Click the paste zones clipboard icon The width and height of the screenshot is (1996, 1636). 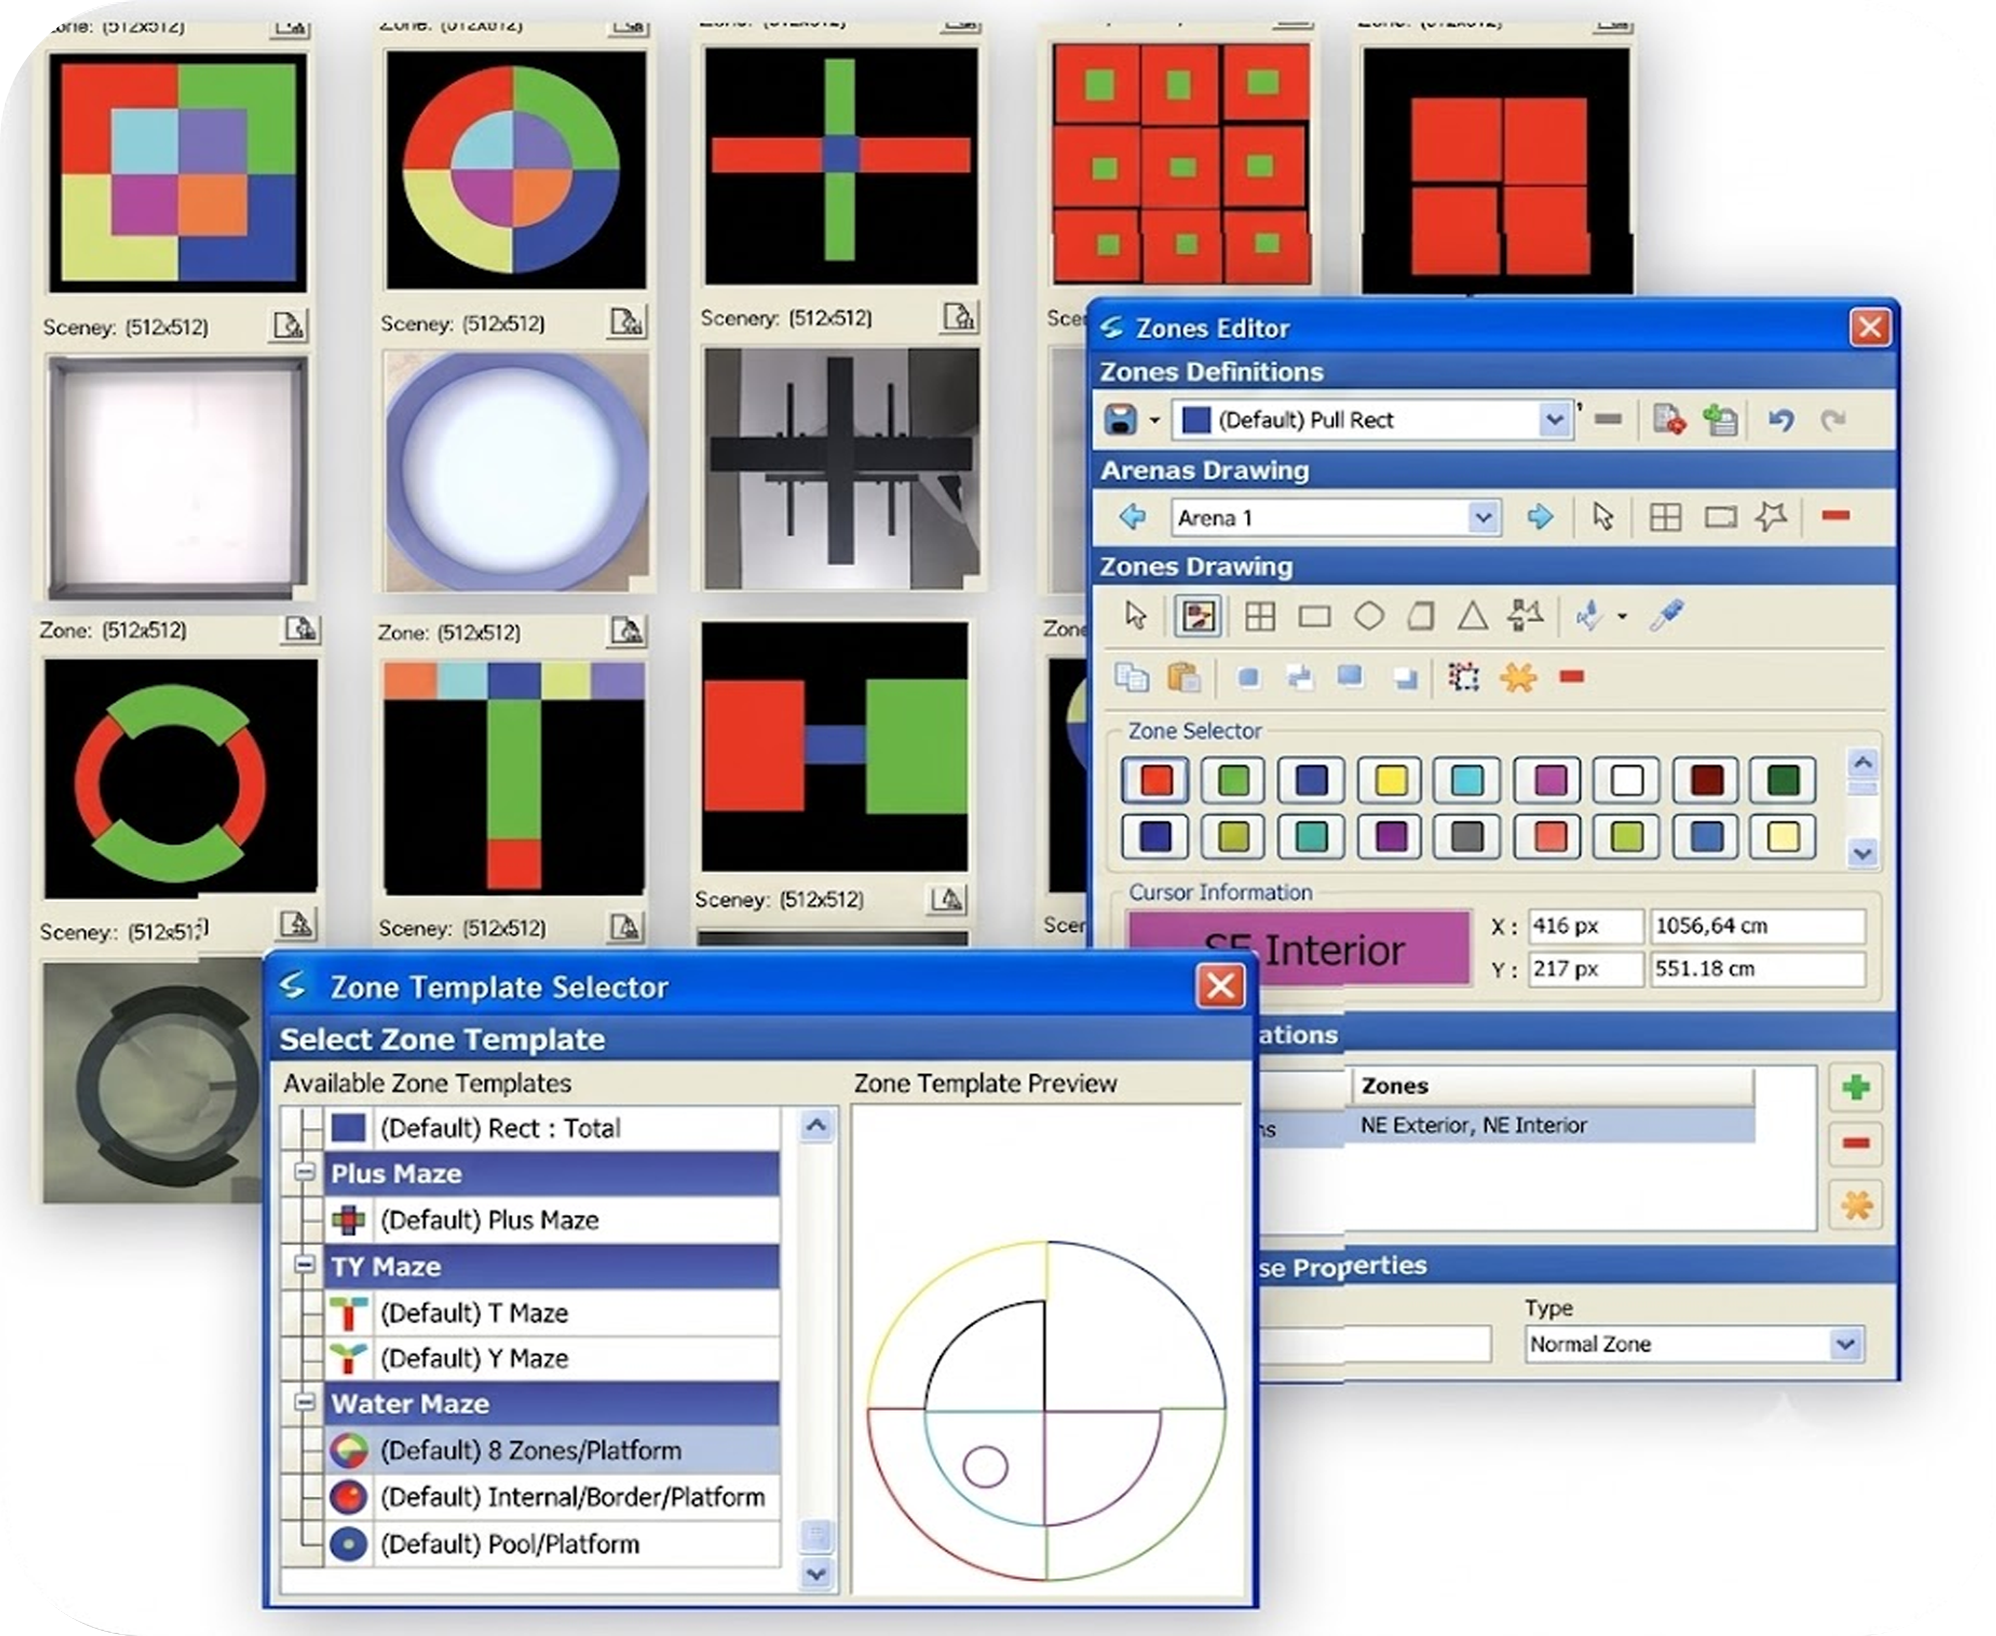[1184, 677]
